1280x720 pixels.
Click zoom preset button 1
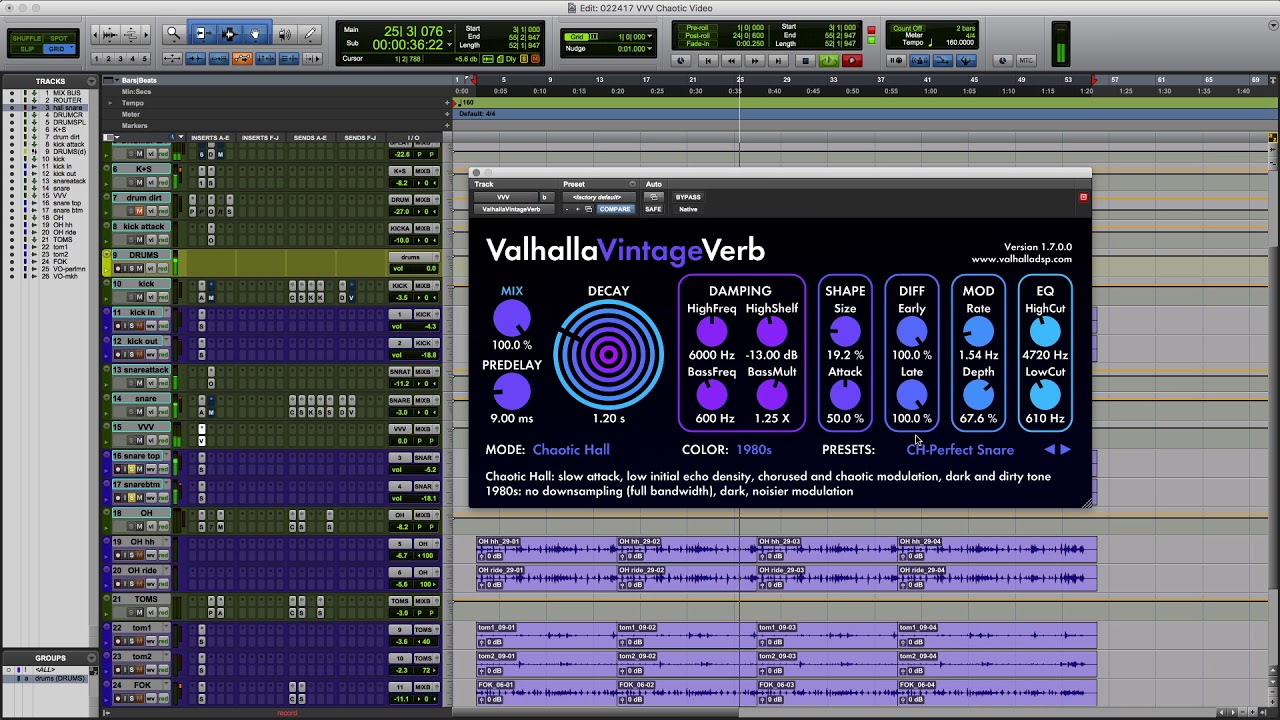pyautogui.click(x=98, y=60)
